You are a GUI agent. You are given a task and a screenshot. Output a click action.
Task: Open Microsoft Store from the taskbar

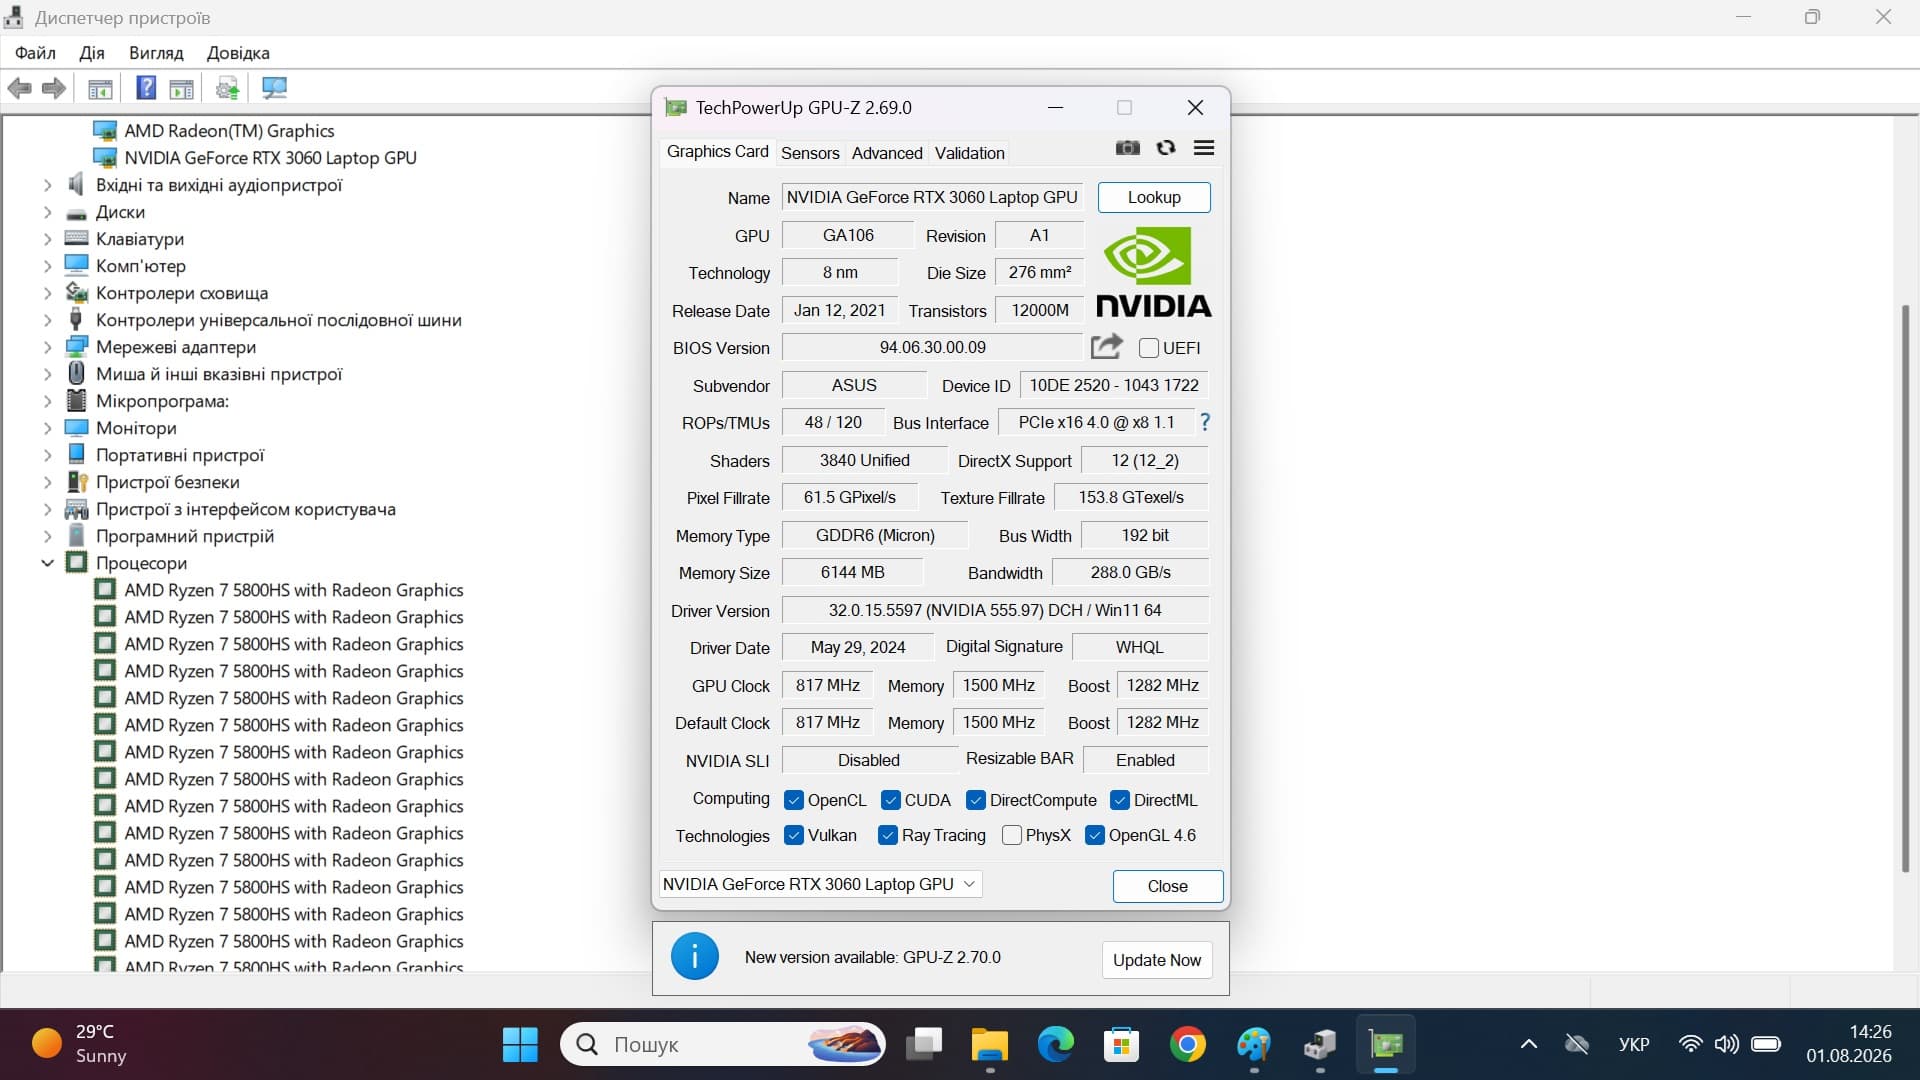[1122, 1045]
